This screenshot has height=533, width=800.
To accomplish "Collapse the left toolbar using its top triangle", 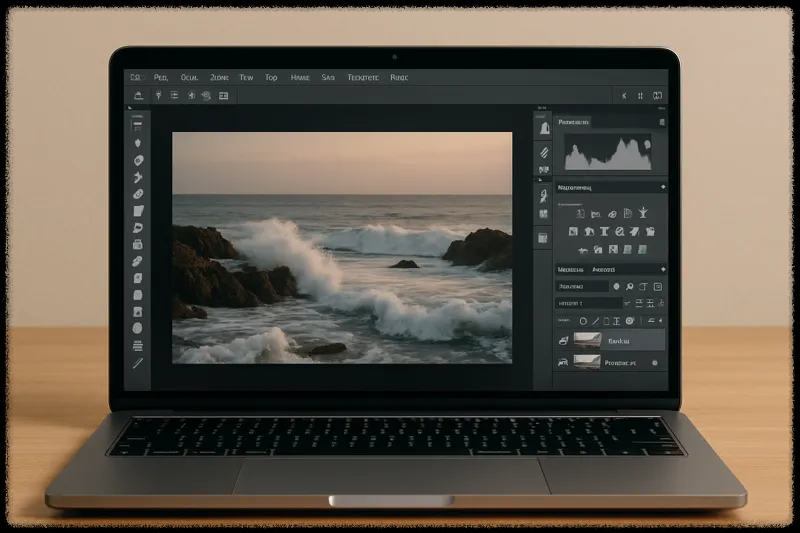I will (x=130, y=108).
